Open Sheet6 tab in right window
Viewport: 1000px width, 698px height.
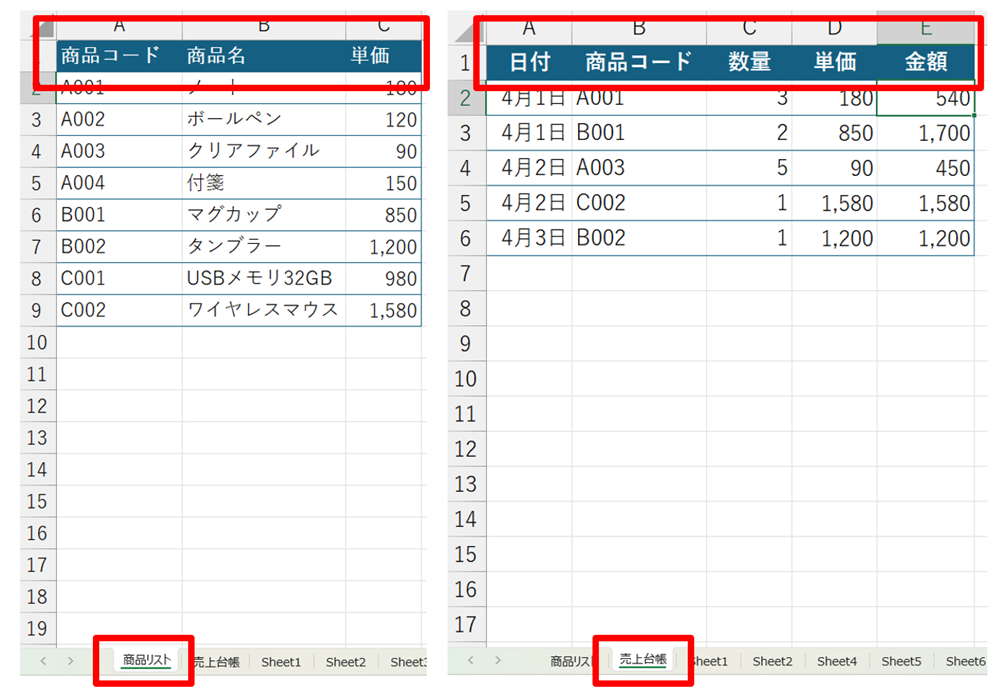[x=966, y=661]
